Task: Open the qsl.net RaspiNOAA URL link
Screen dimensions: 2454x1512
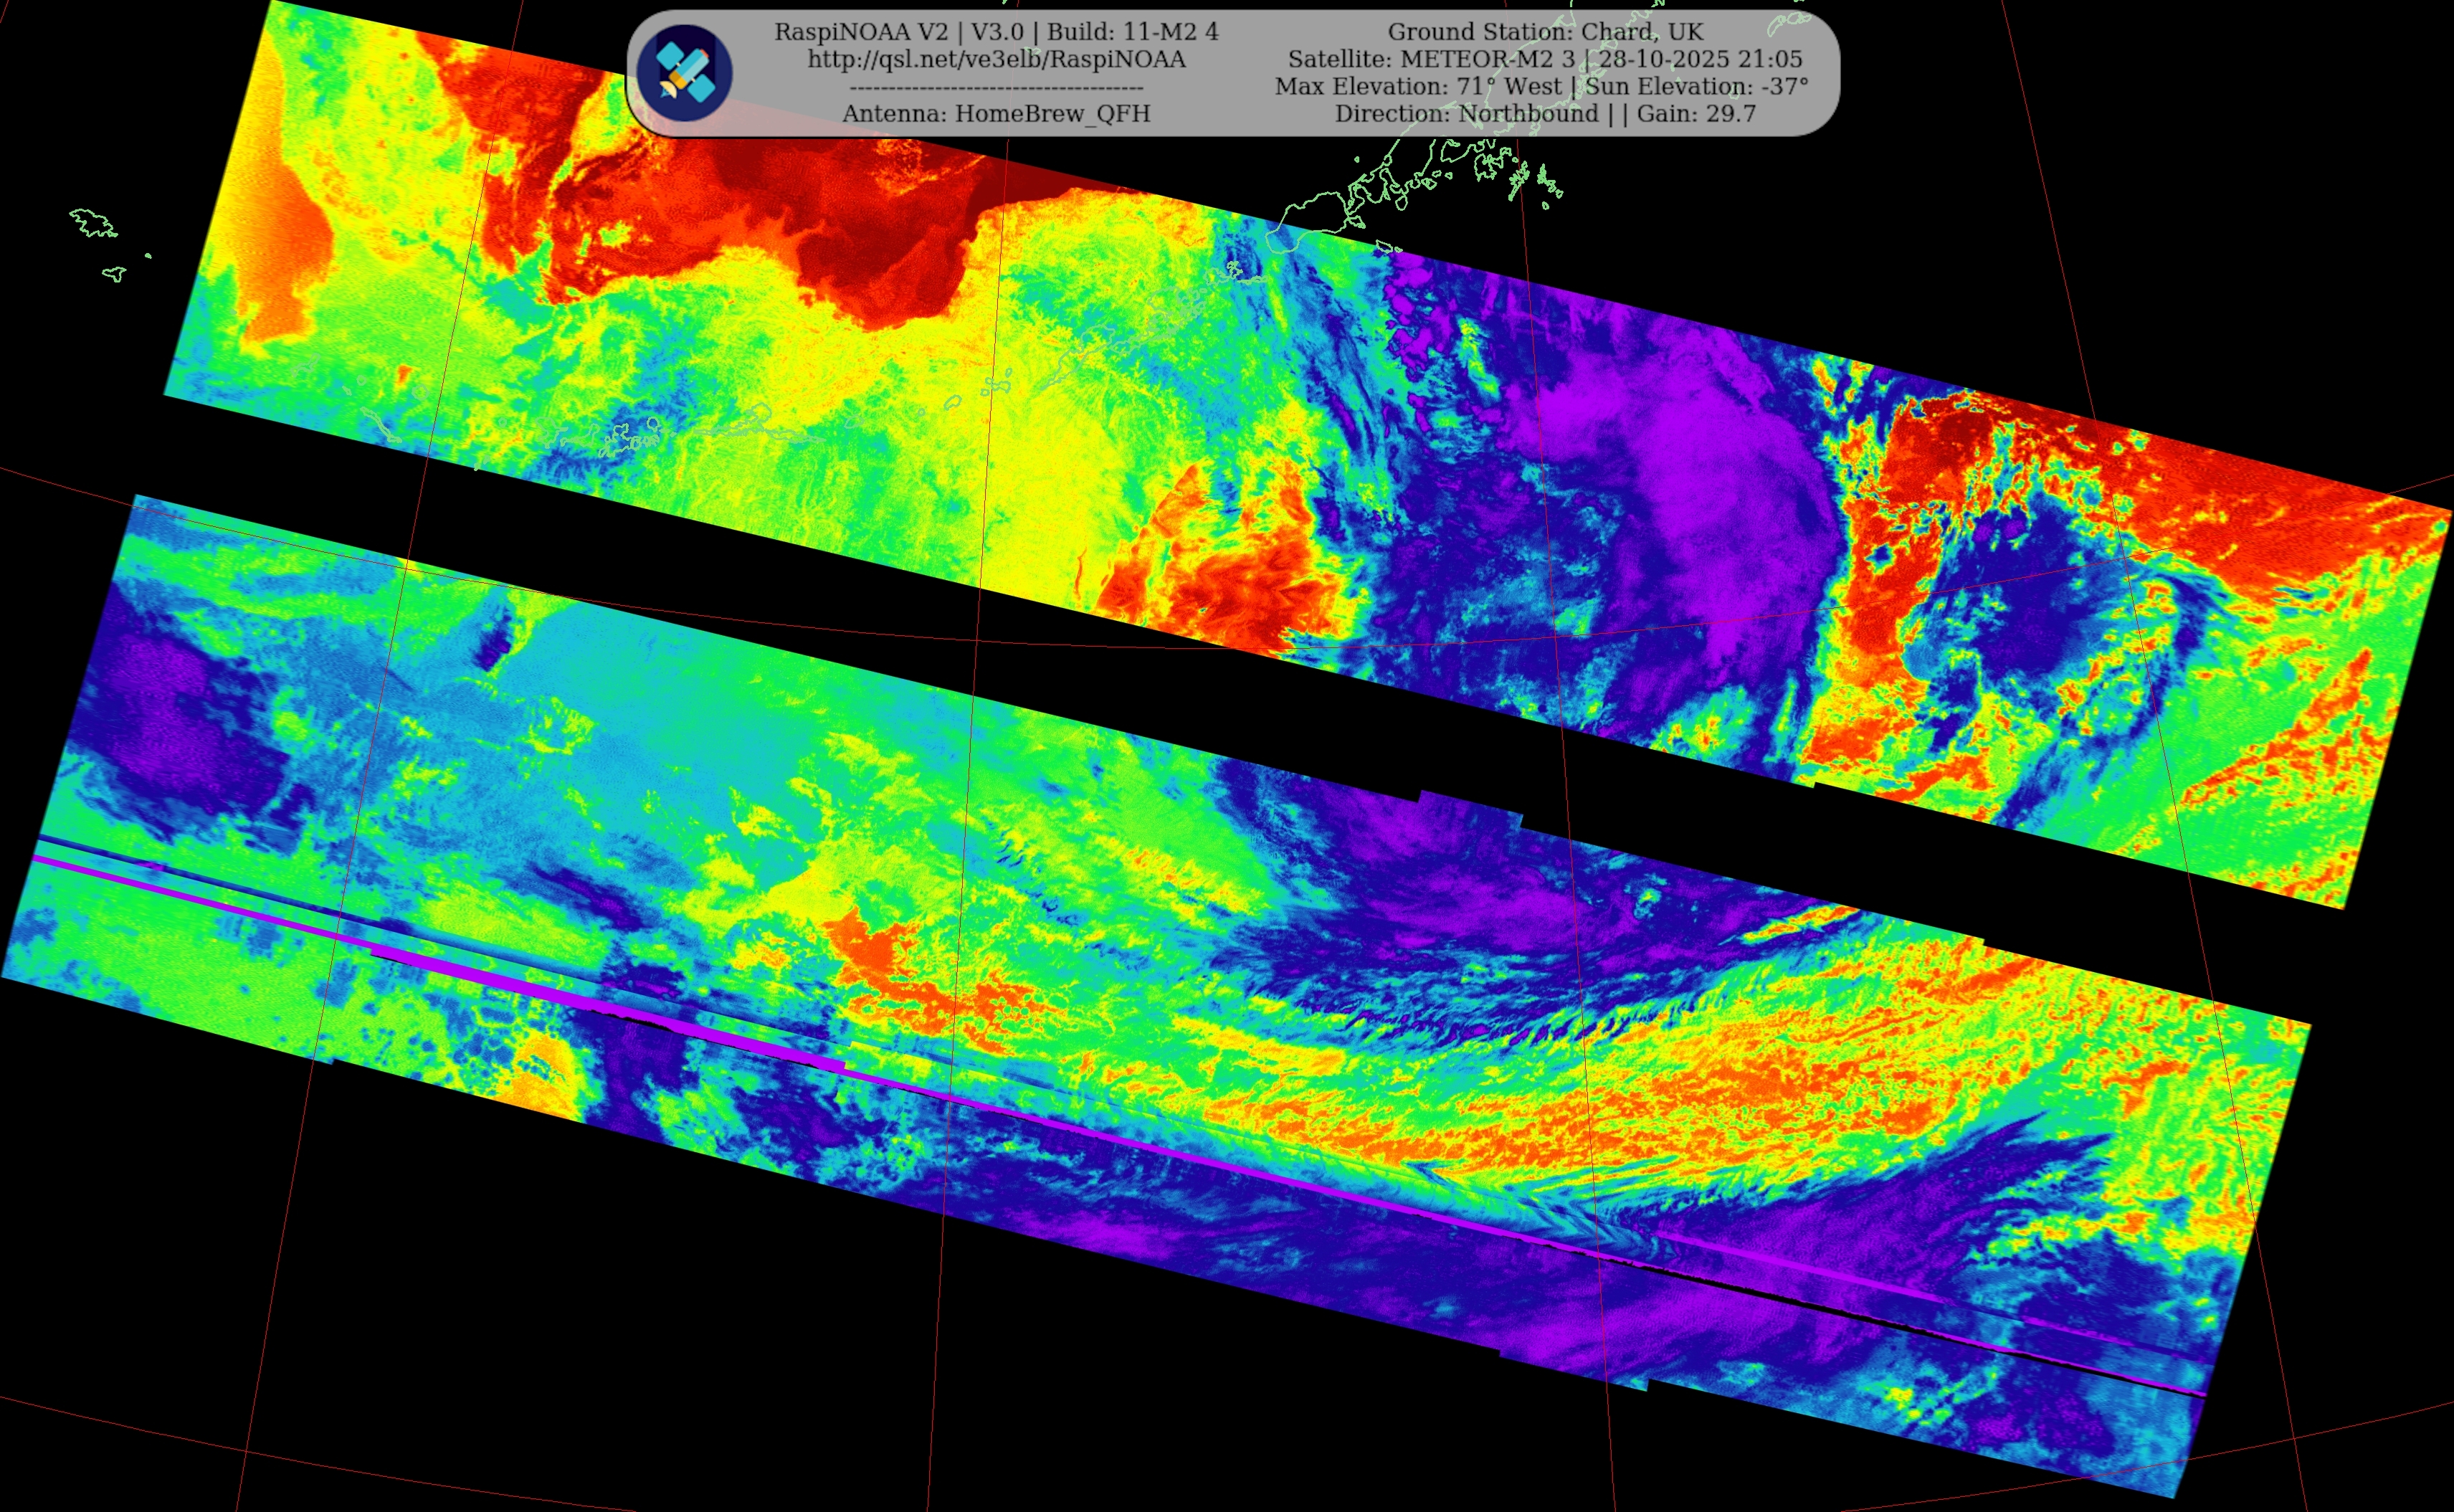Action: pos(996,59)
